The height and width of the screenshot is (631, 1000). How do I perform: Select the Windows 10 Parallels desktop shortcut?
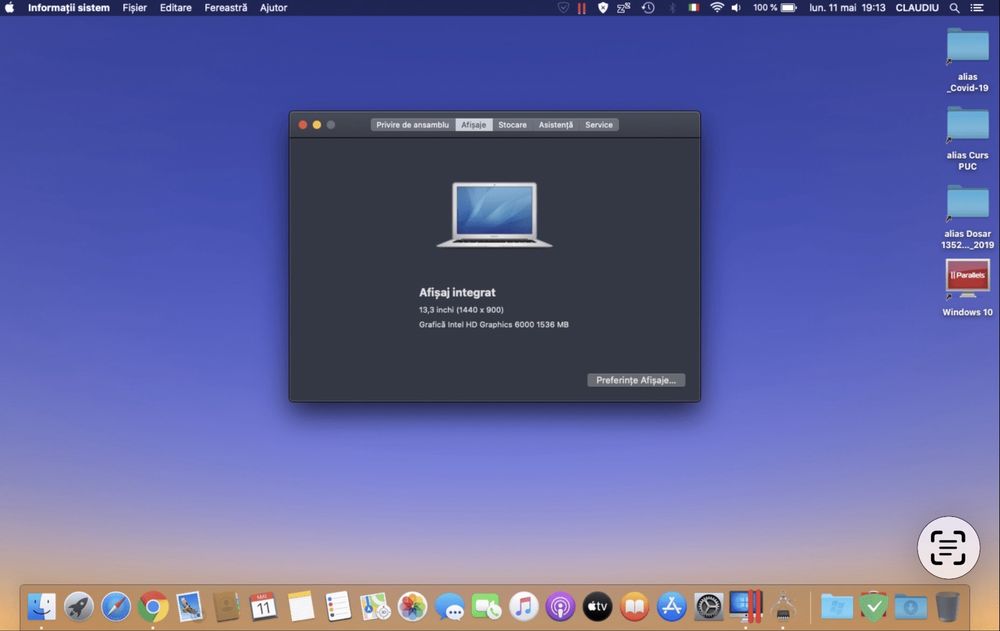pos(967,280)
